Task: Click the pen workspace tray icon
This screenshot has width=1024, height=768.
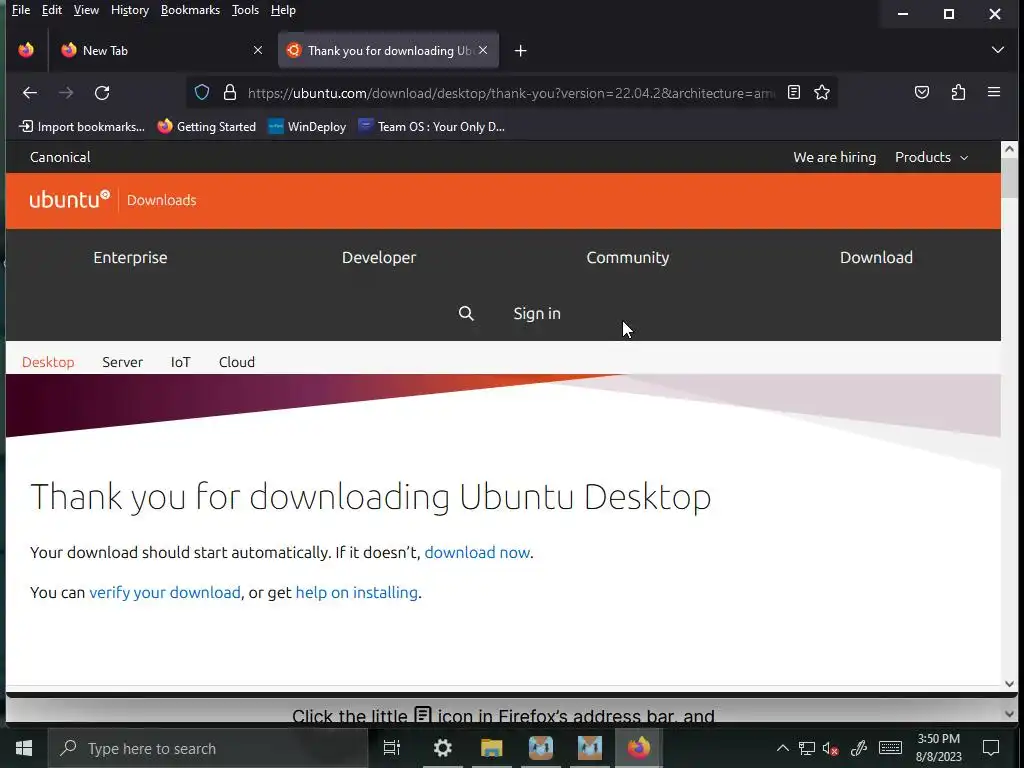Action: (x=859, y=748)
